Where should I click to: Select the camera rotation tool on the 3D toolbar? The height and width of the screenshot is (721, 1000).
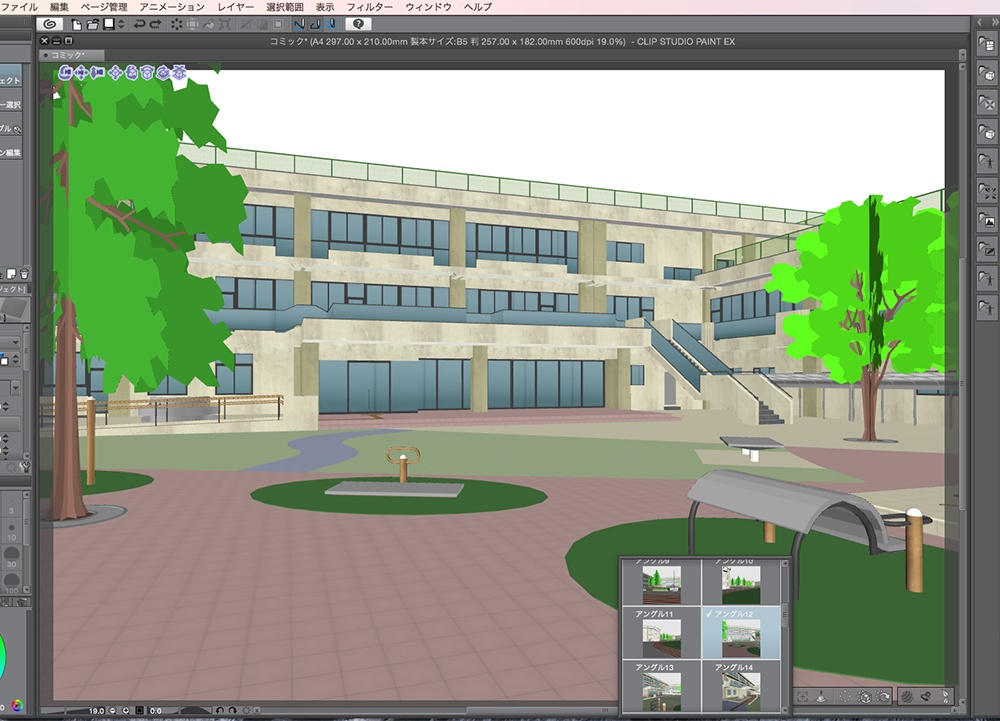coord(66,74)
